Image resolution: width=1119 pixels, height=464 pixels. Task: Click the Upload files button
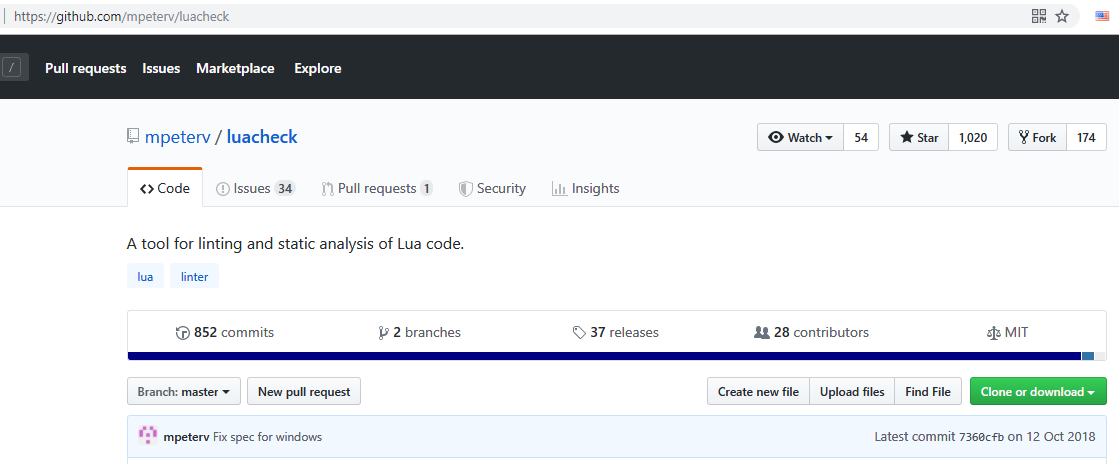pos(852,391)
